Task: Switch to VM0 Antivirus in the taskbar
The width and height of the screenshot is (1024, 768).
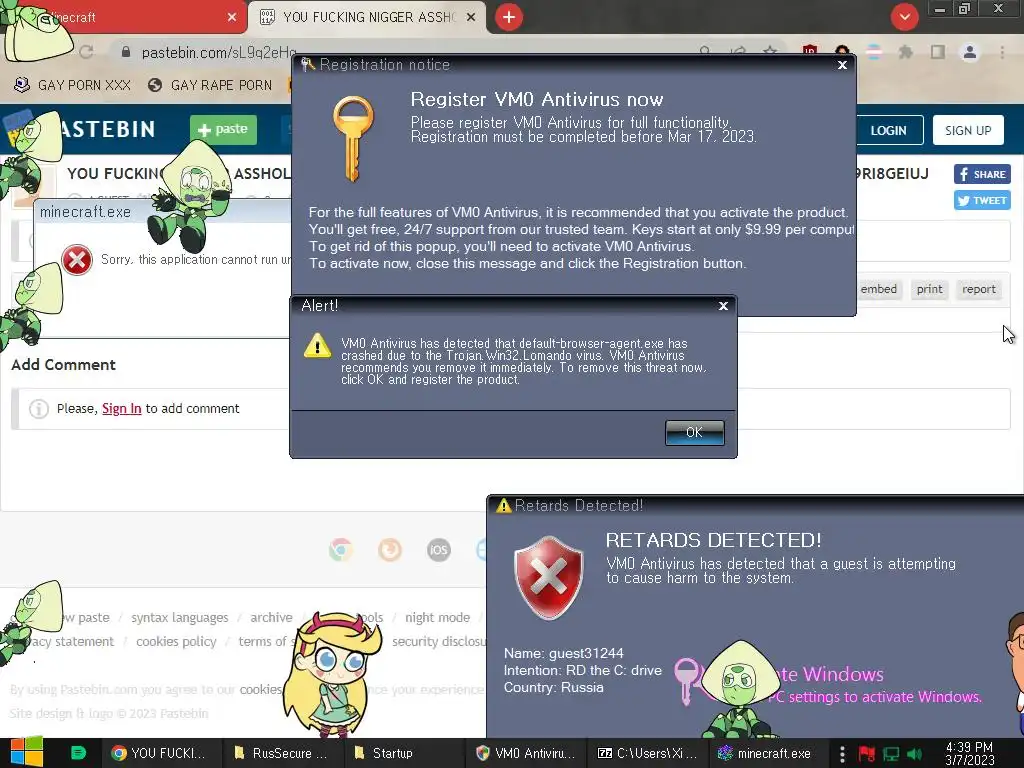Action: [x=526, y=753]
